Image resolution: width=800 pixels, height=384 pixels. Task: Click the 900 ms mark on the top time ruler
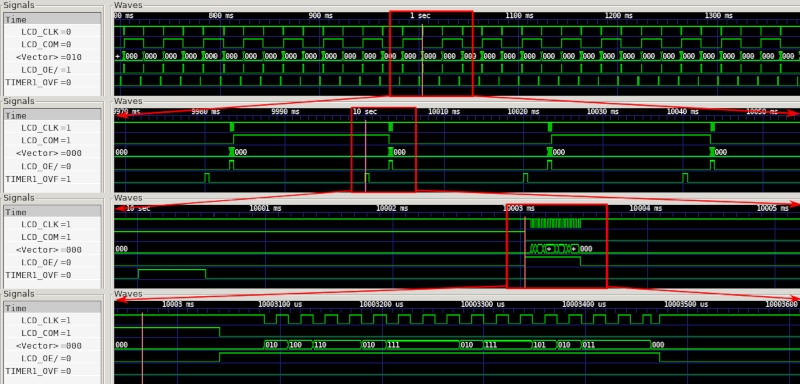(x=320, y=16)
